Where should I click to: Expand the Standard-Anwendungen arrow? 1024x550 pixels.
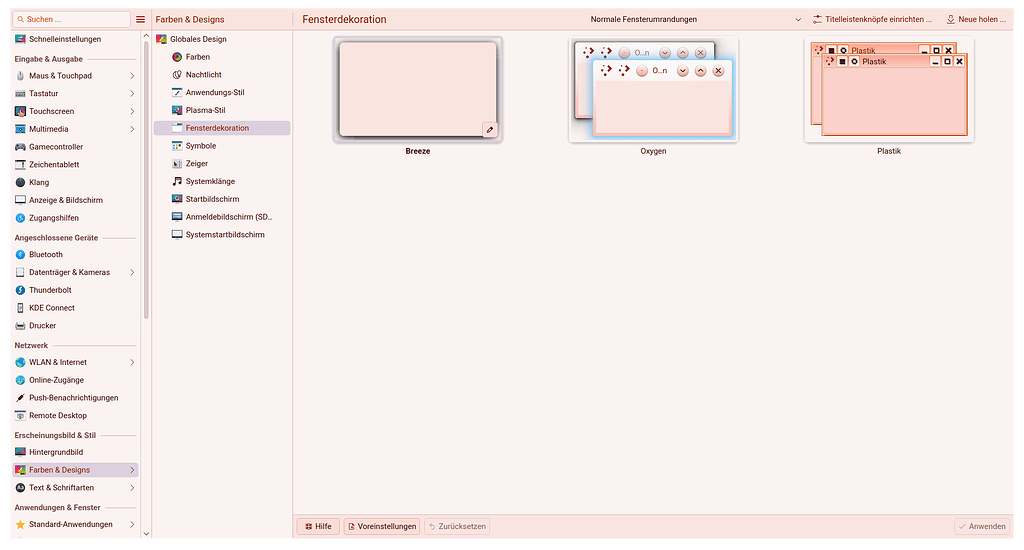(132, 524)
